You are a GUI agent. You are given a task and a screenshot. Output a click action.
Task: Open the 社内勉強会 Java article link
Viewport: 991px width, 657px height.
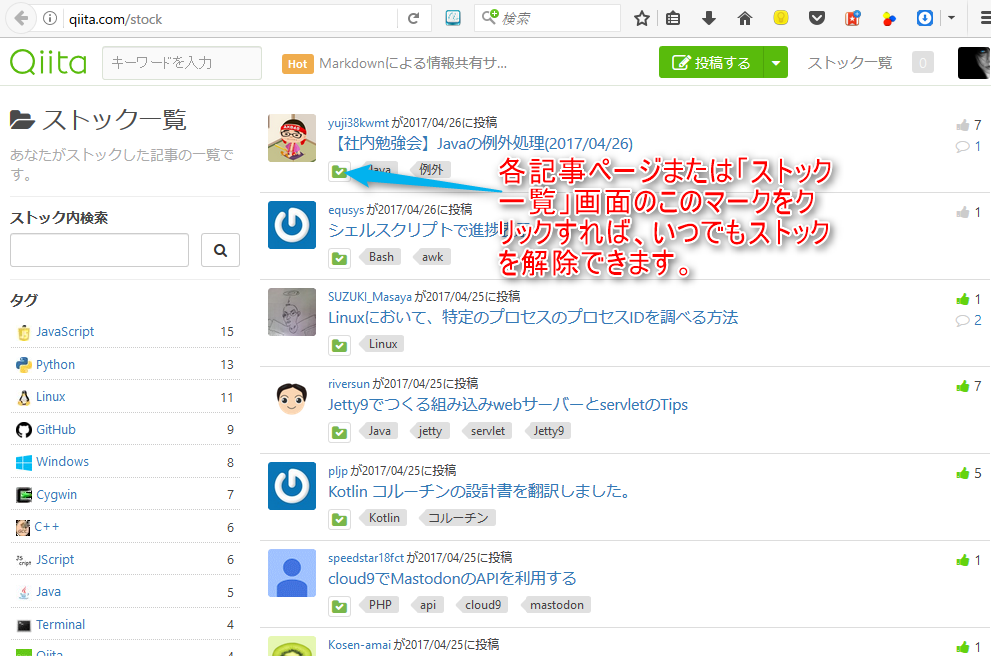[x=478, y=144]
